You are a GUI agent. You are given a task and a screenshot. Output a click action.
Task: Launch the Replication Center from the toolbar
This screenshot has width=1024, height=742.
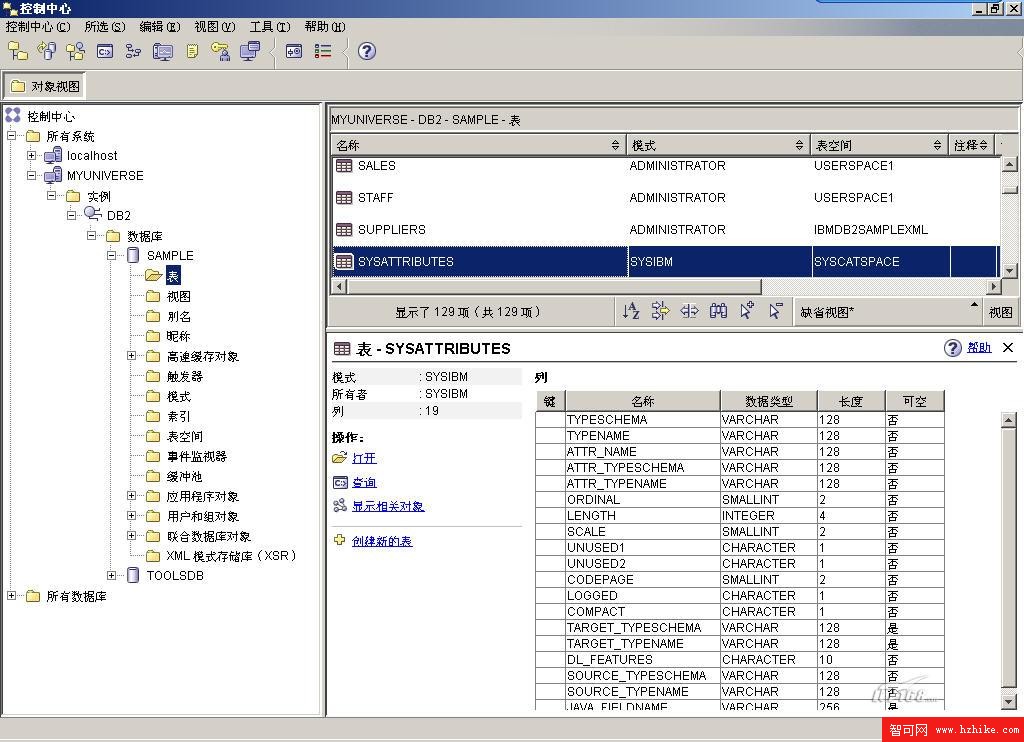coord(46,51)
